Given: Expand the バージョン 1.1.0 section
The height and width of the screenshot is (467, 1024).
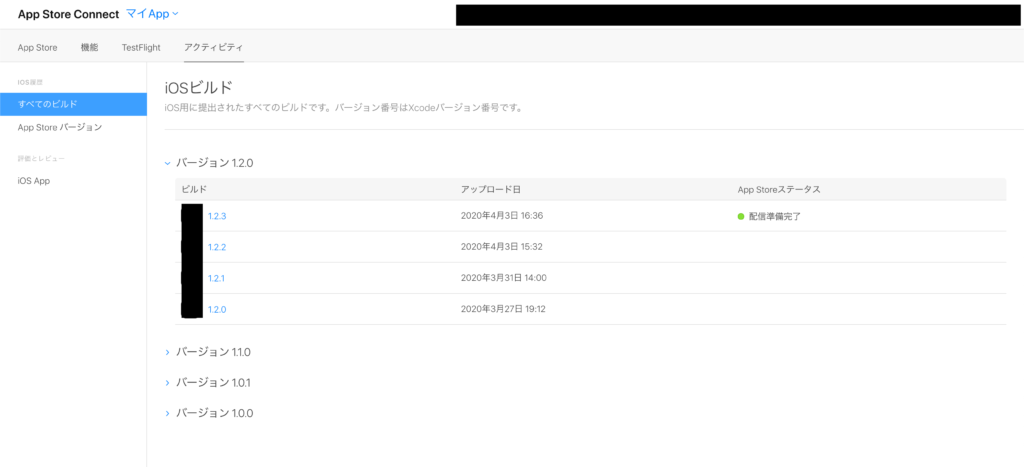Looking at the screenshot, I should pyautogui.click(x=168, y=352).
